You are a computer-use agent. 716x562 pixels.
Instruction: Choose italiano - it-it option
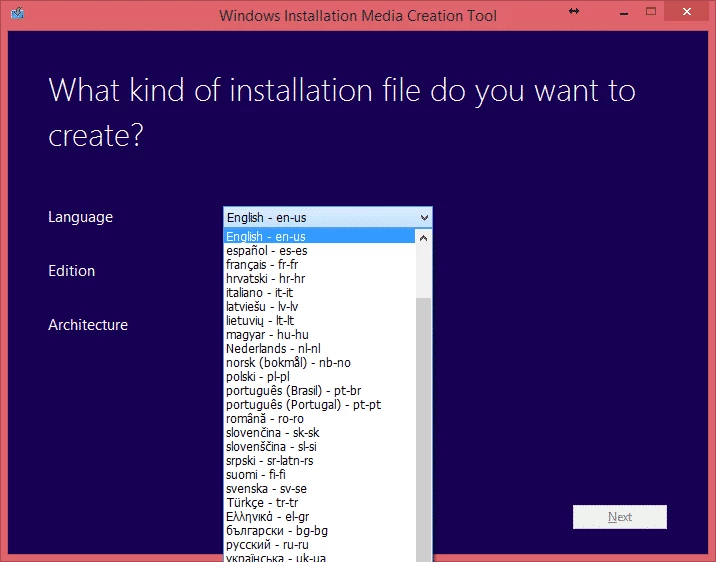260,292
